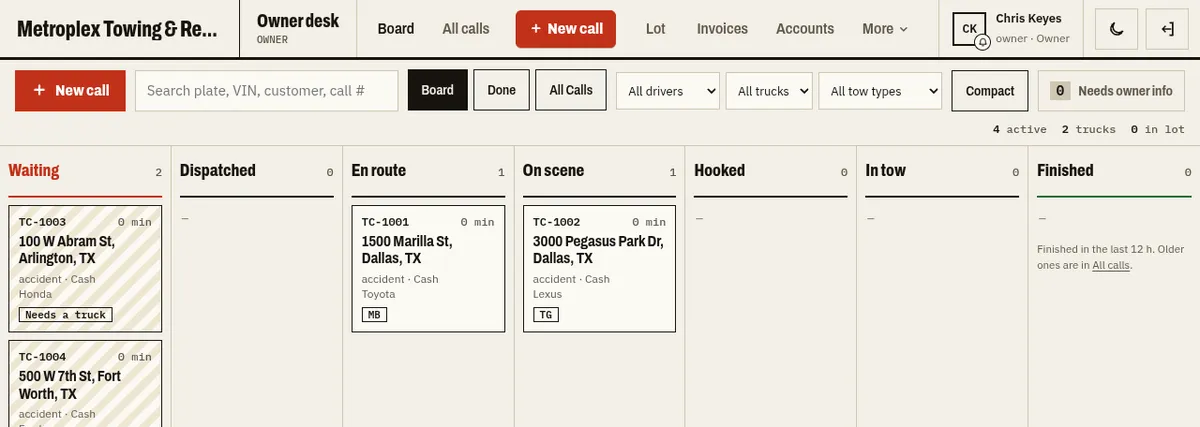
Task: Click the Owner desk label
Action: 298,20
